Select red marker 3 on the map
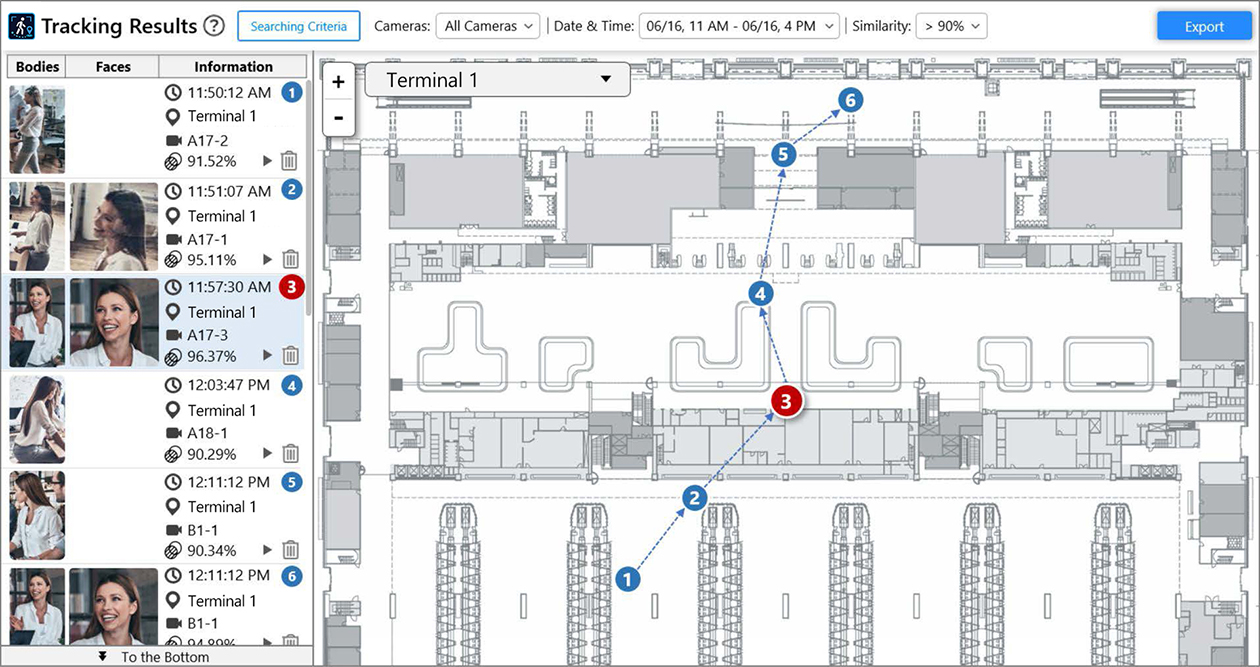Viewport: 1260px width, 667px height. (x=785, y=400)
